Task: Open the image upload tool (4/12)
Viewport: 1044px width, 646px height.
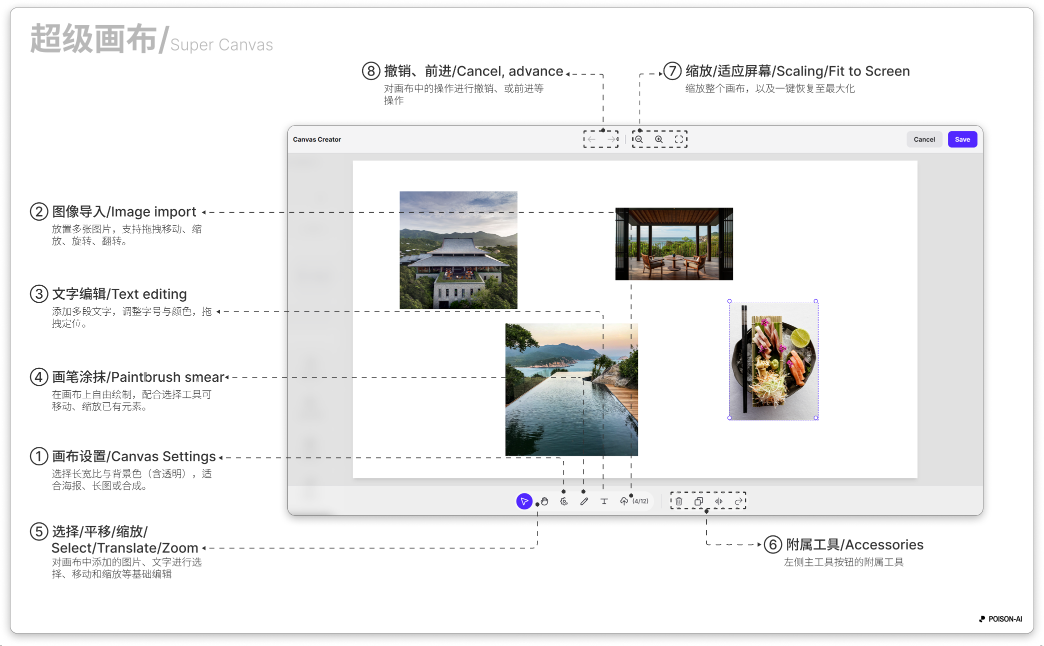Action: coord(623,501)
